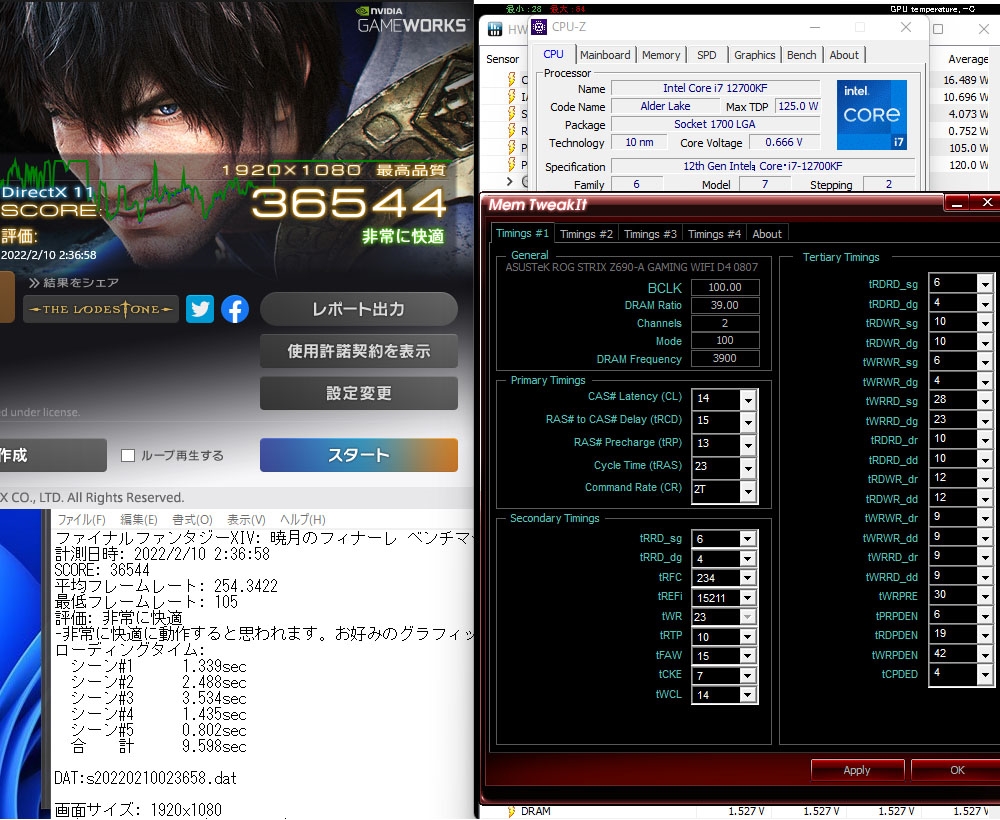The height and width of the screenshot is (820, 1000).
Task: Open tWRPRE tertiary timing dropdown
Action: pyautogui.click(x=985, y=596)
